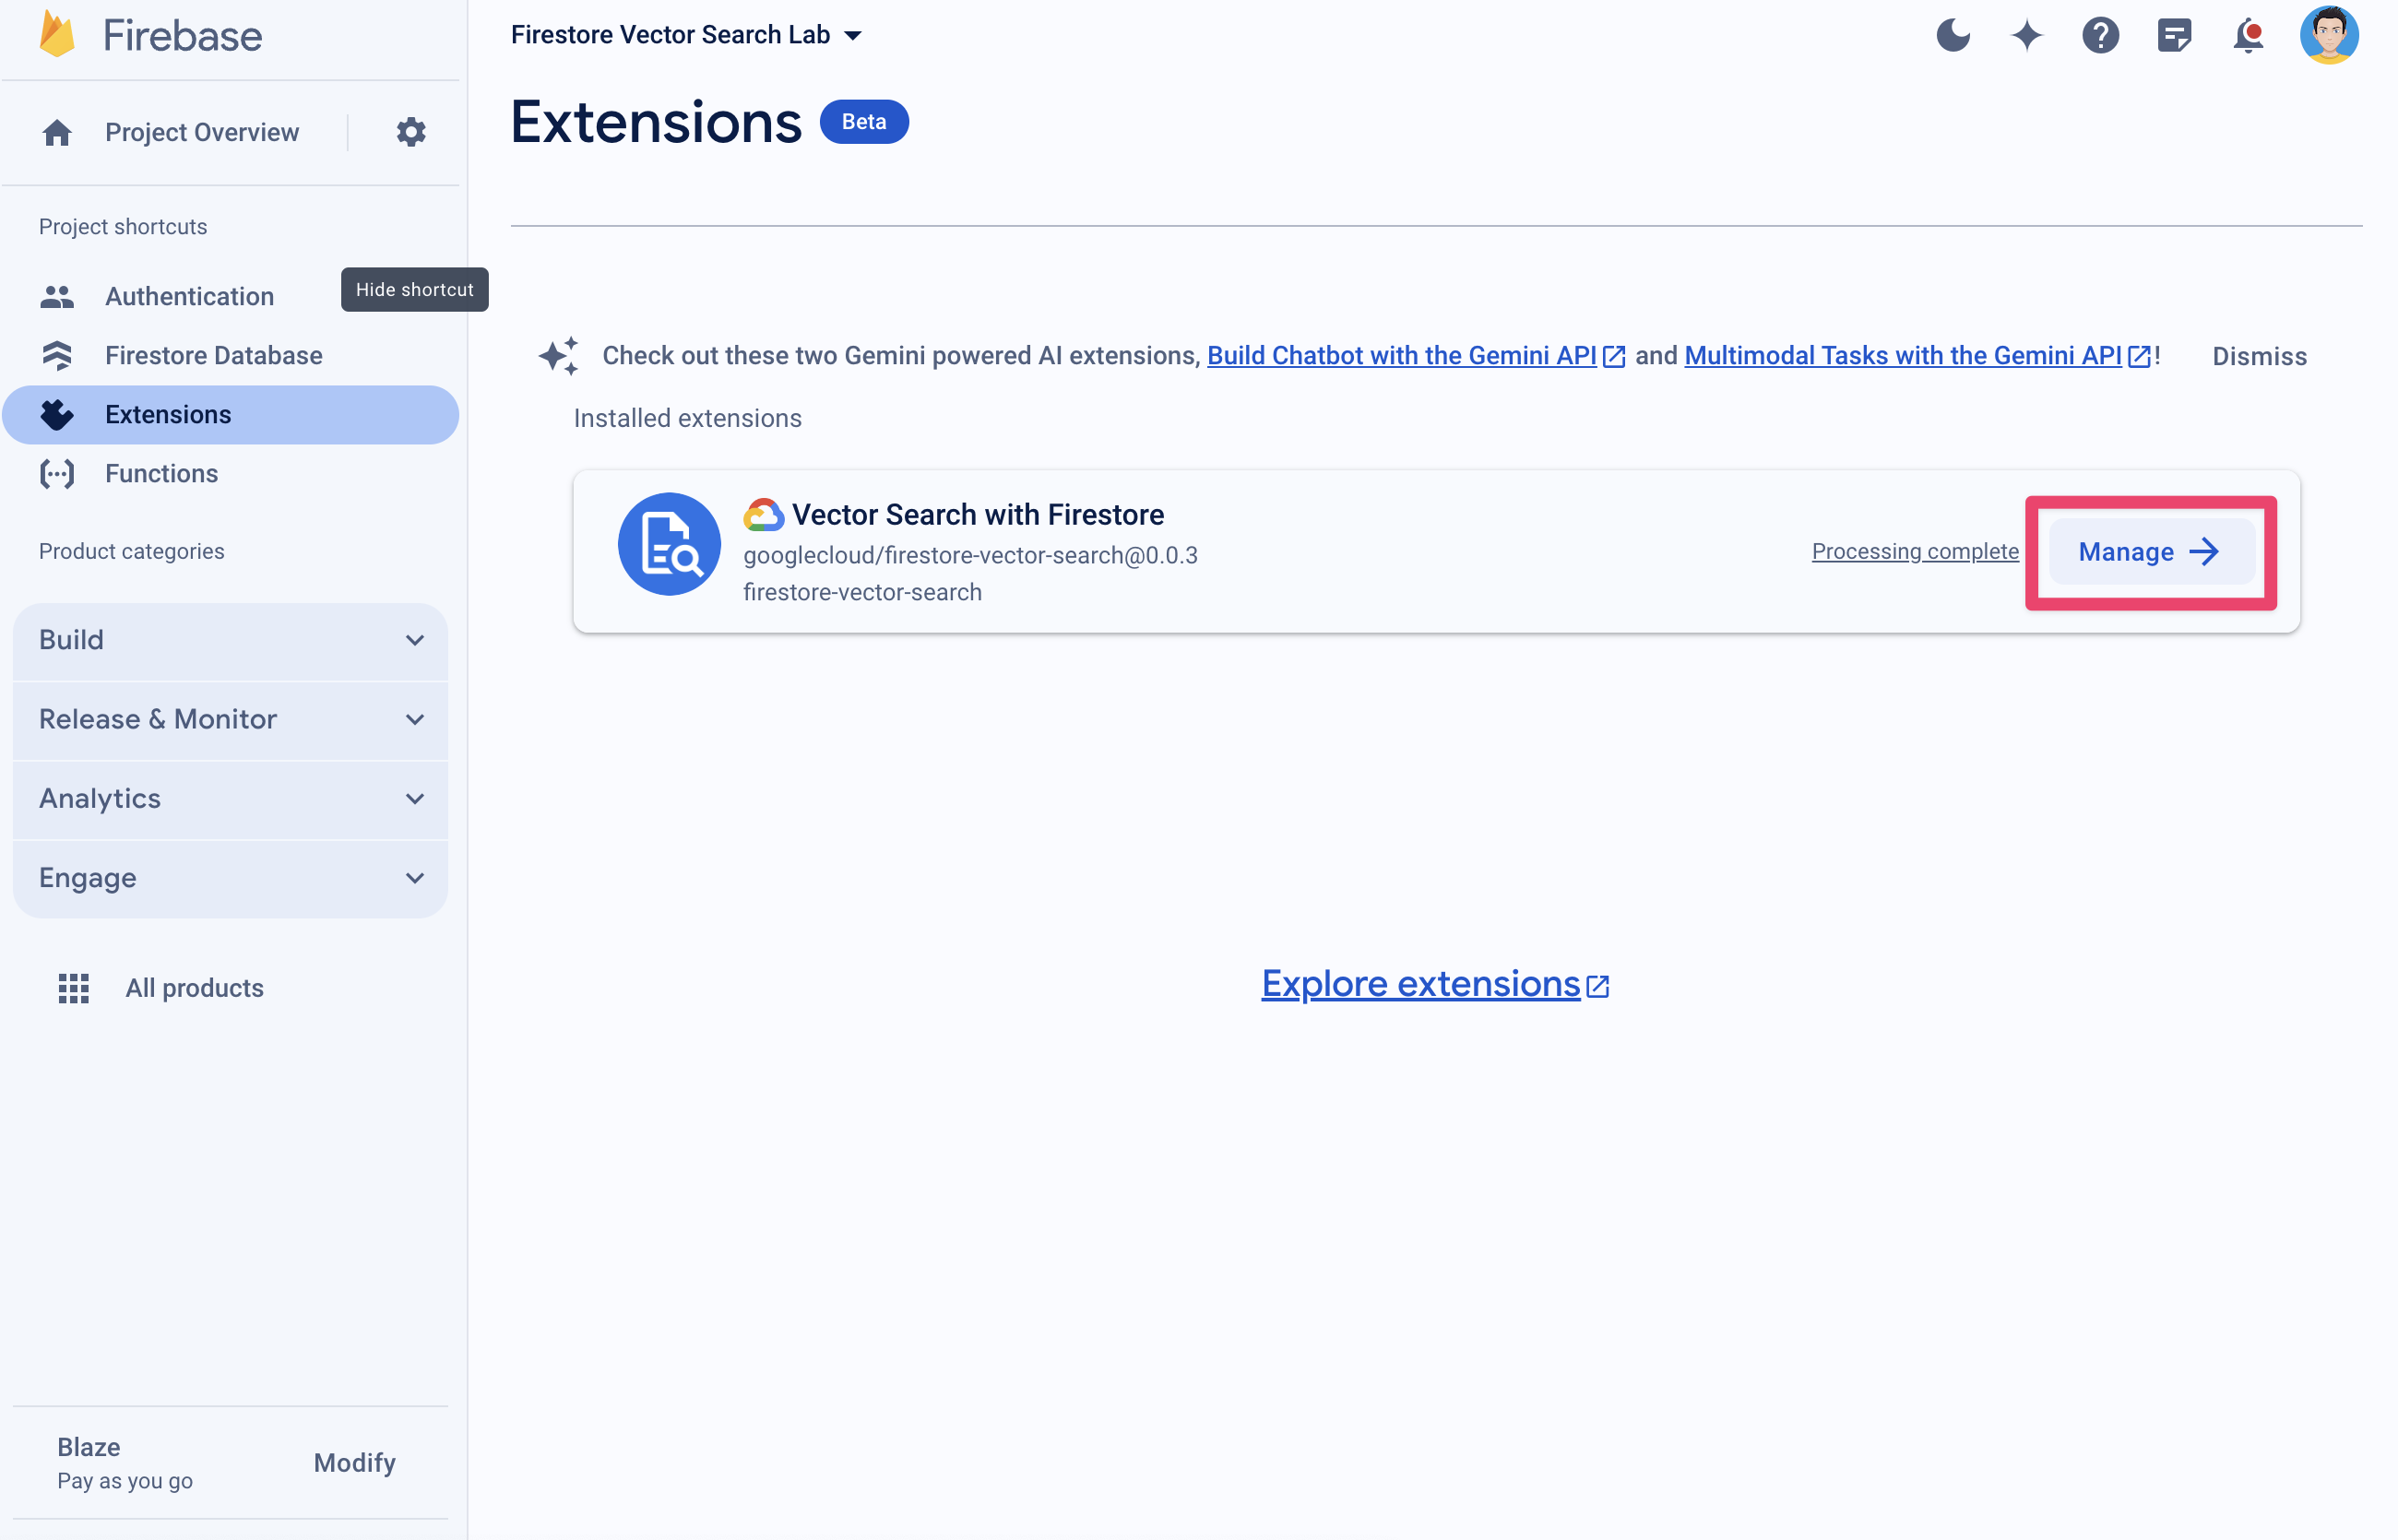Expand the Release & Monitor category
2398x1540 pixels.
231,718
